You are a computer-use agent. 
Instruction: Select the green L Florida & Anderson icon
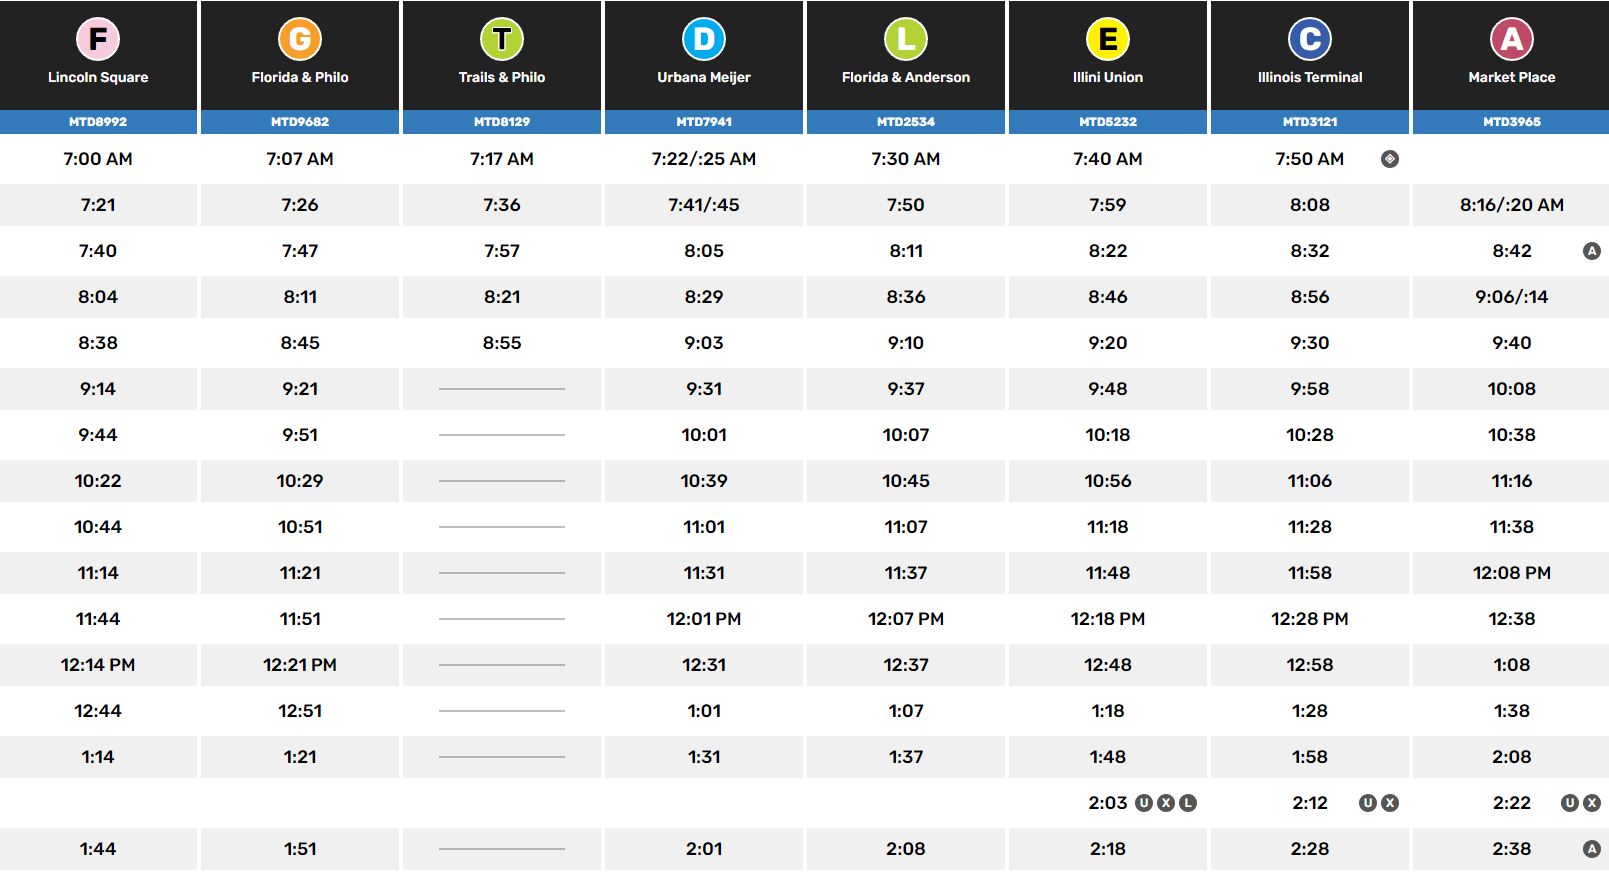[906, 40]
